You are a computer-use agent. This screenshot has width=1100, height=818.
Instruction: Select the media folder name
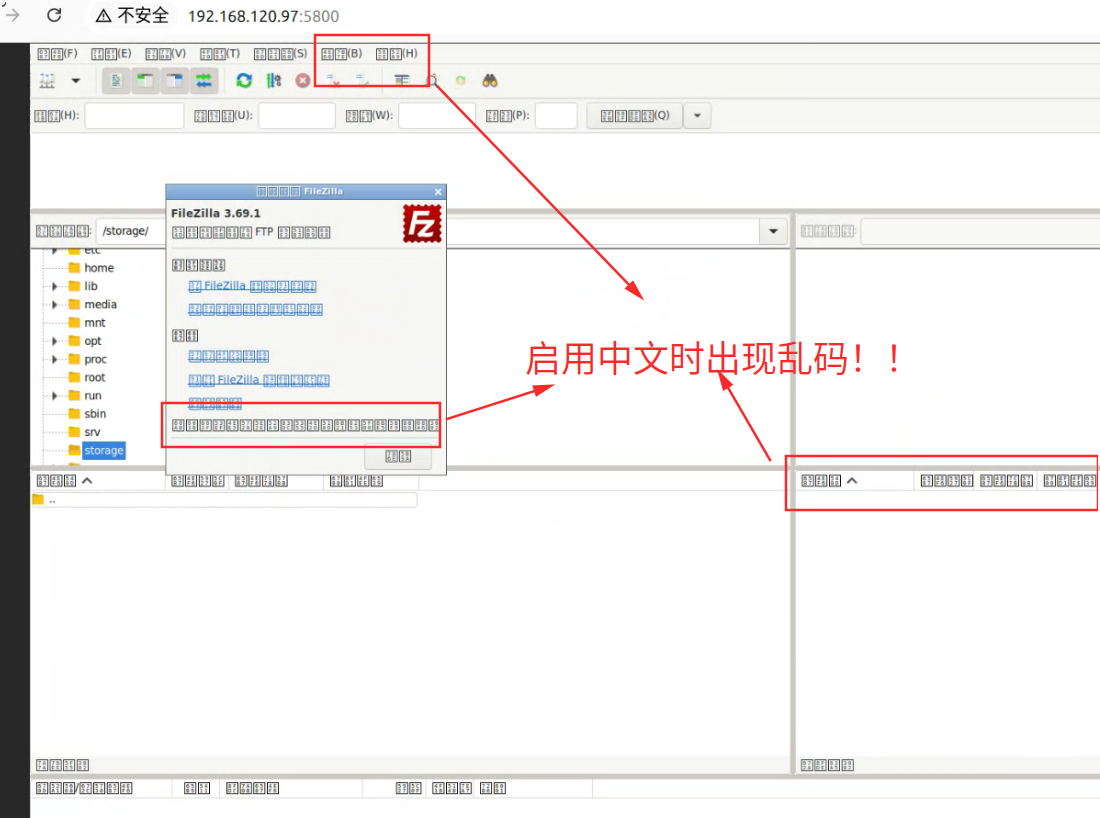100,304
